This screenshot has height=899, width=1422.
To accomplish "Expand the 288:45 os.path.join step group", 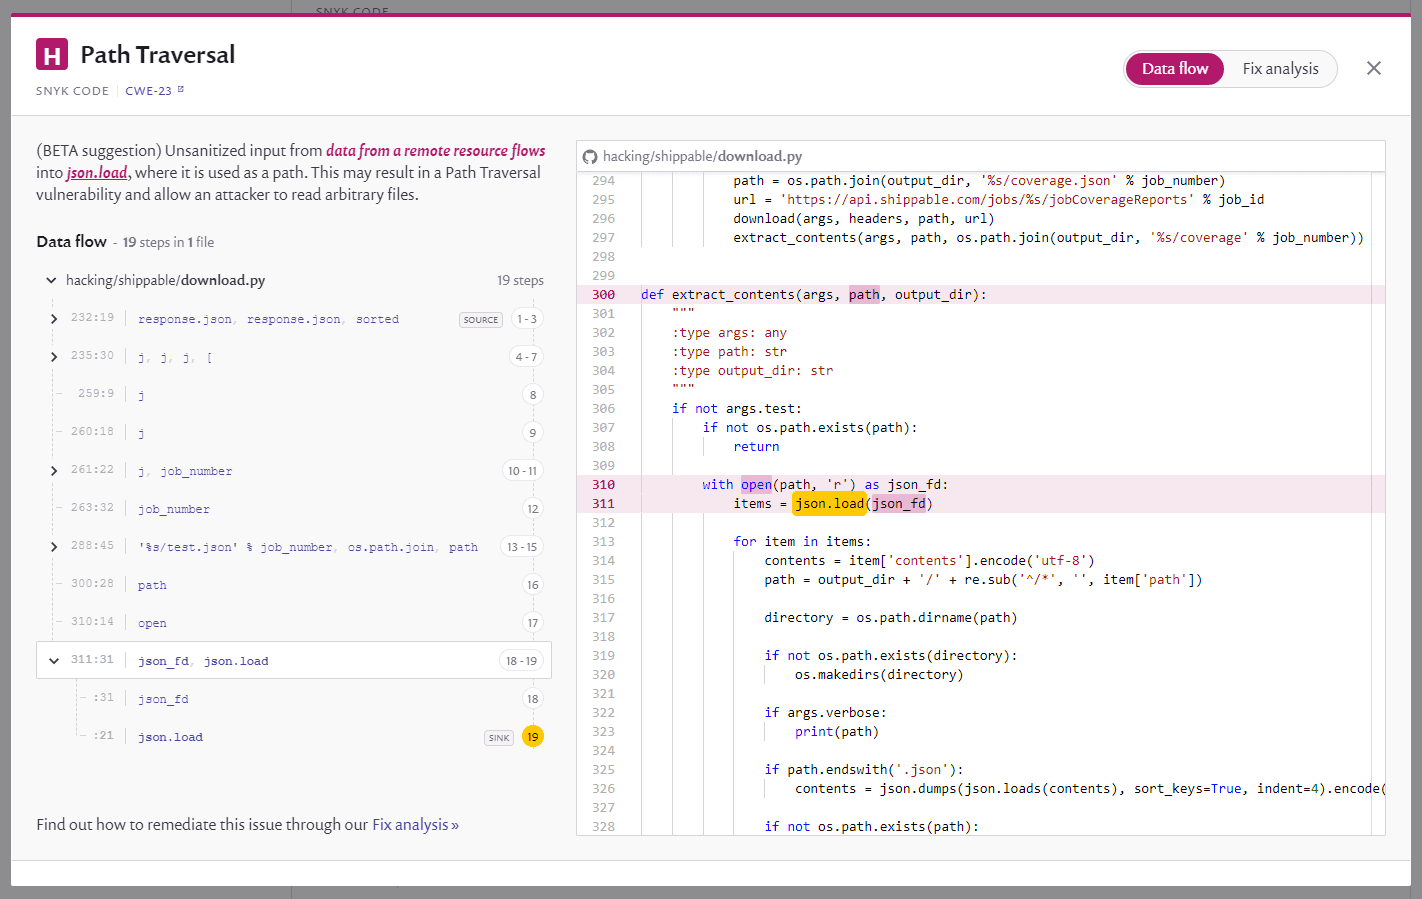I will (x=54, y=547).
